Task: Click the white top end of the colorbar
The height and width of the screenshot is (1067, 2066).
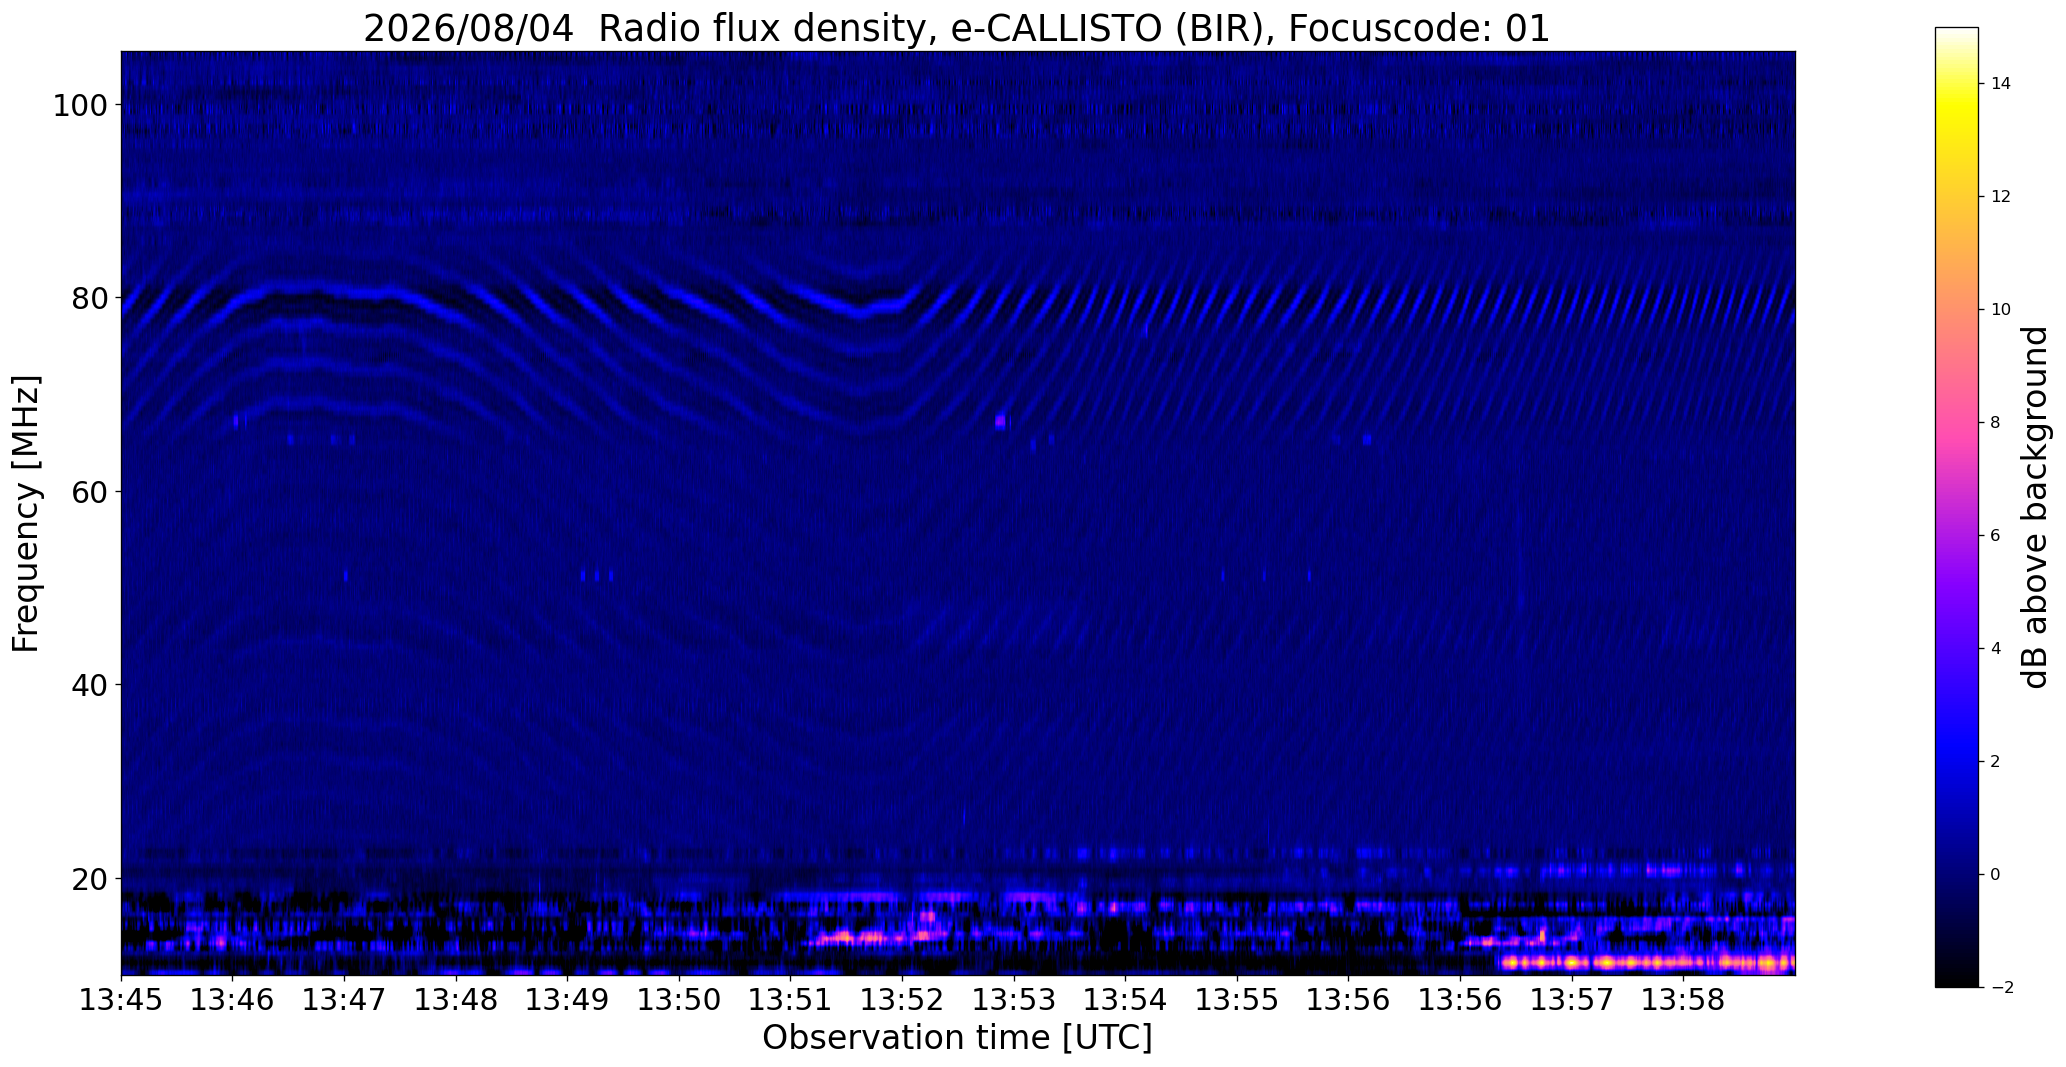Action: 1957,35
